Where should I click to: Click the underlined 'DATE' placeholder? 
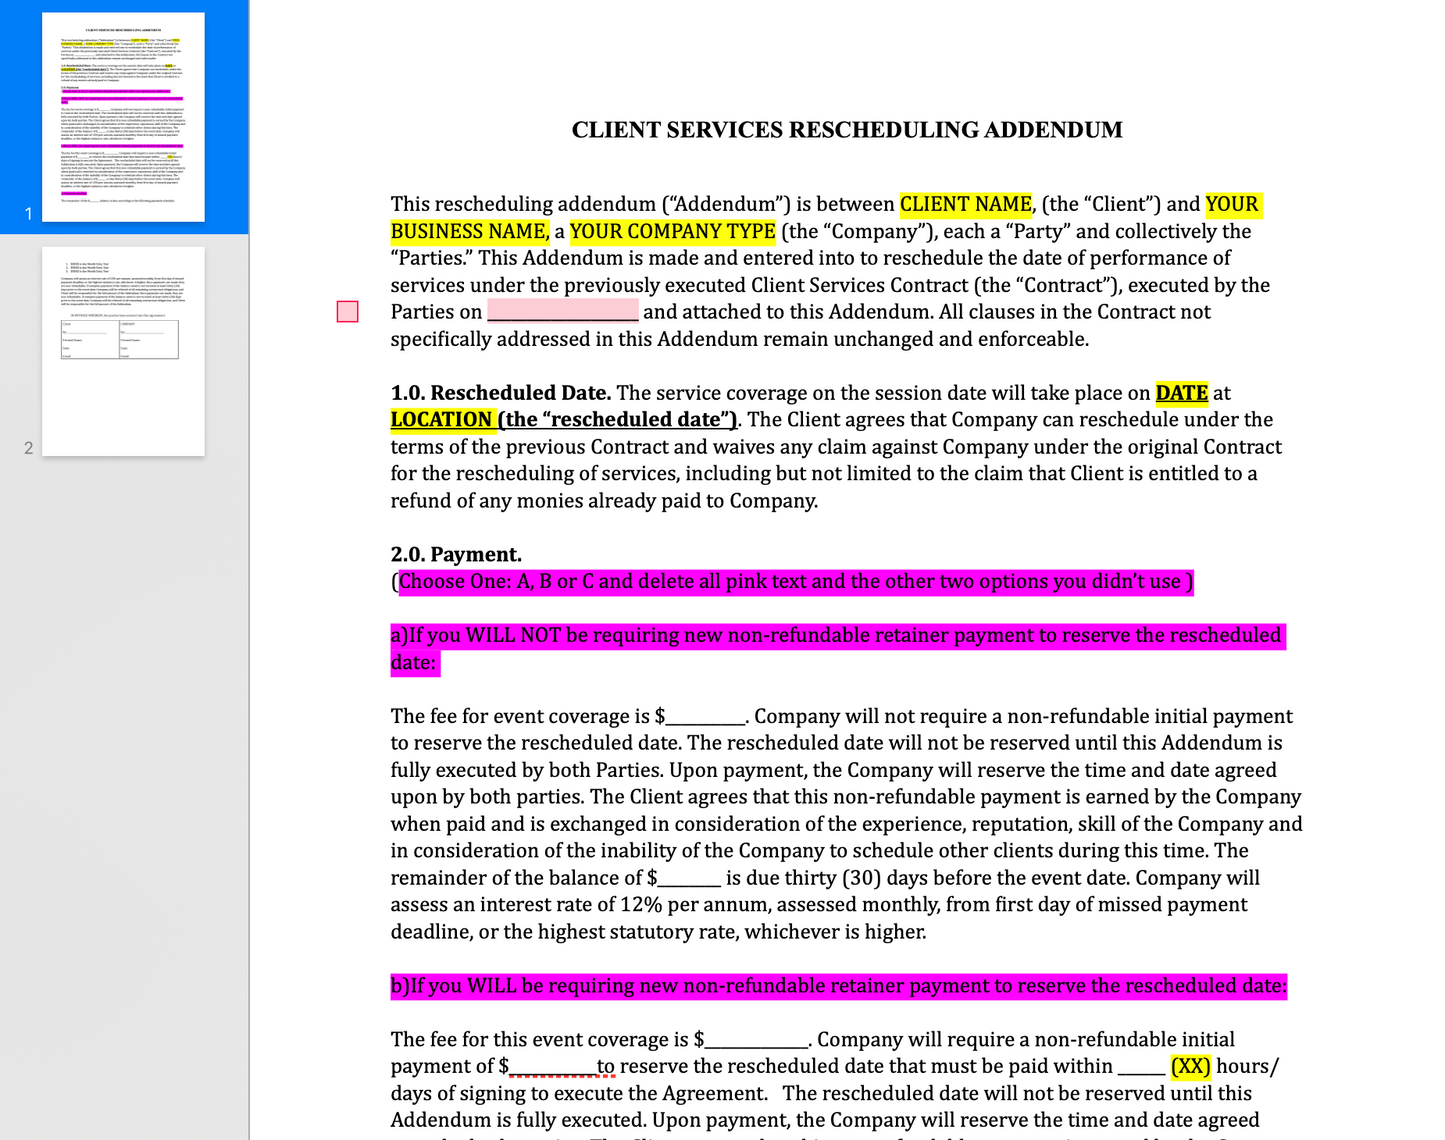[1181, 393]
